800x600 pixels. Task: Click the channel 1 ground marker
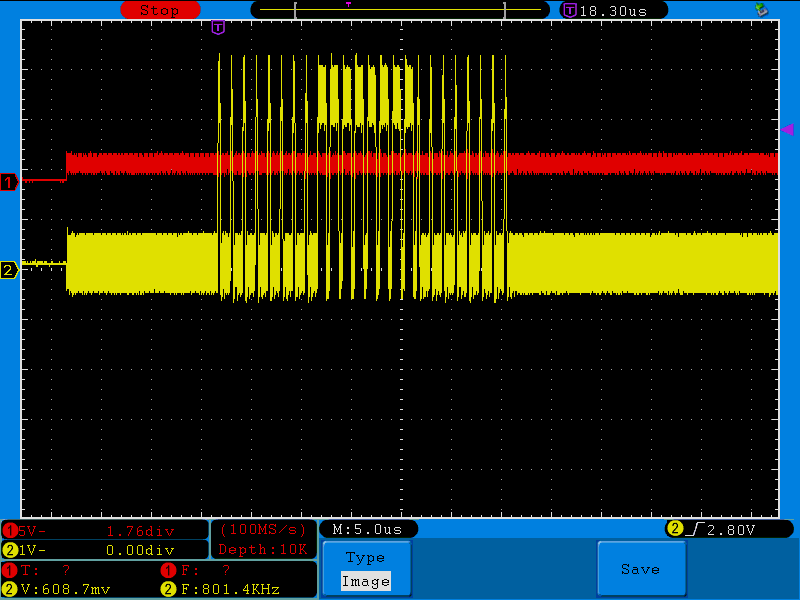[x=9, y=182]
